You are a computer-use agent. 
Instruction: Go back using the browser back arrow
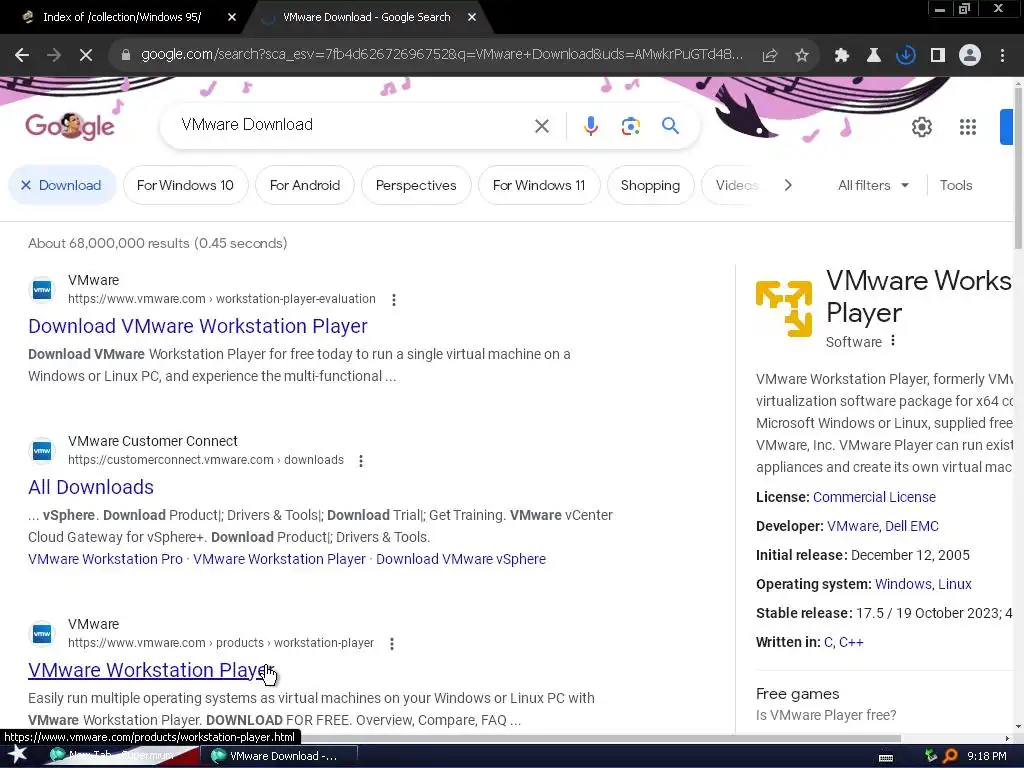22,56
